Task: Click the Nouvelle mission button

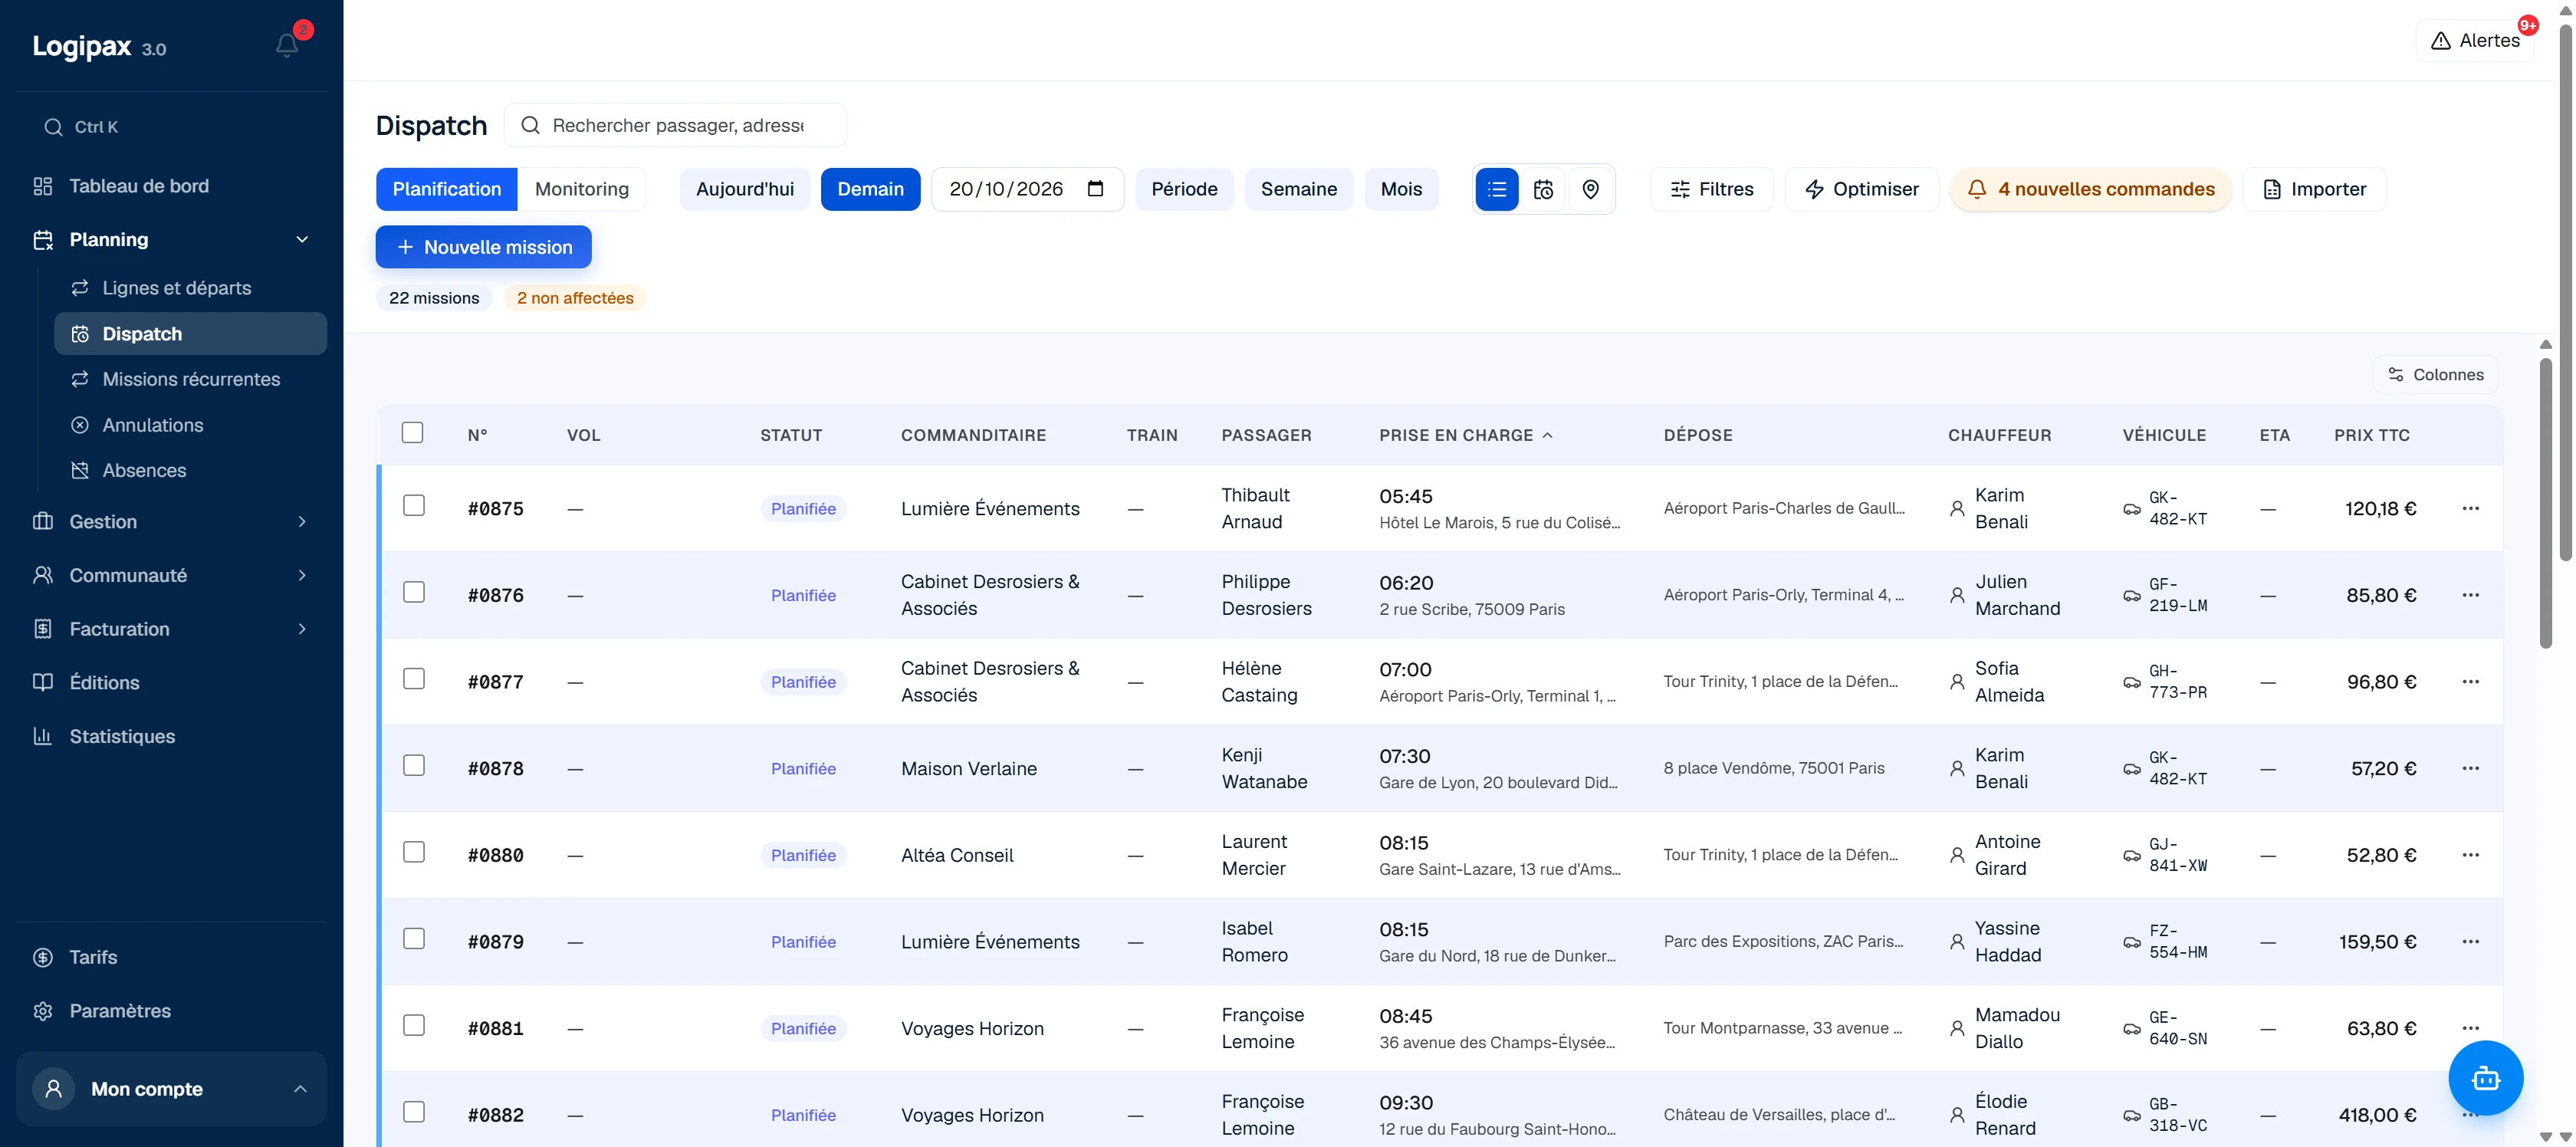Action: click(484, 247)
